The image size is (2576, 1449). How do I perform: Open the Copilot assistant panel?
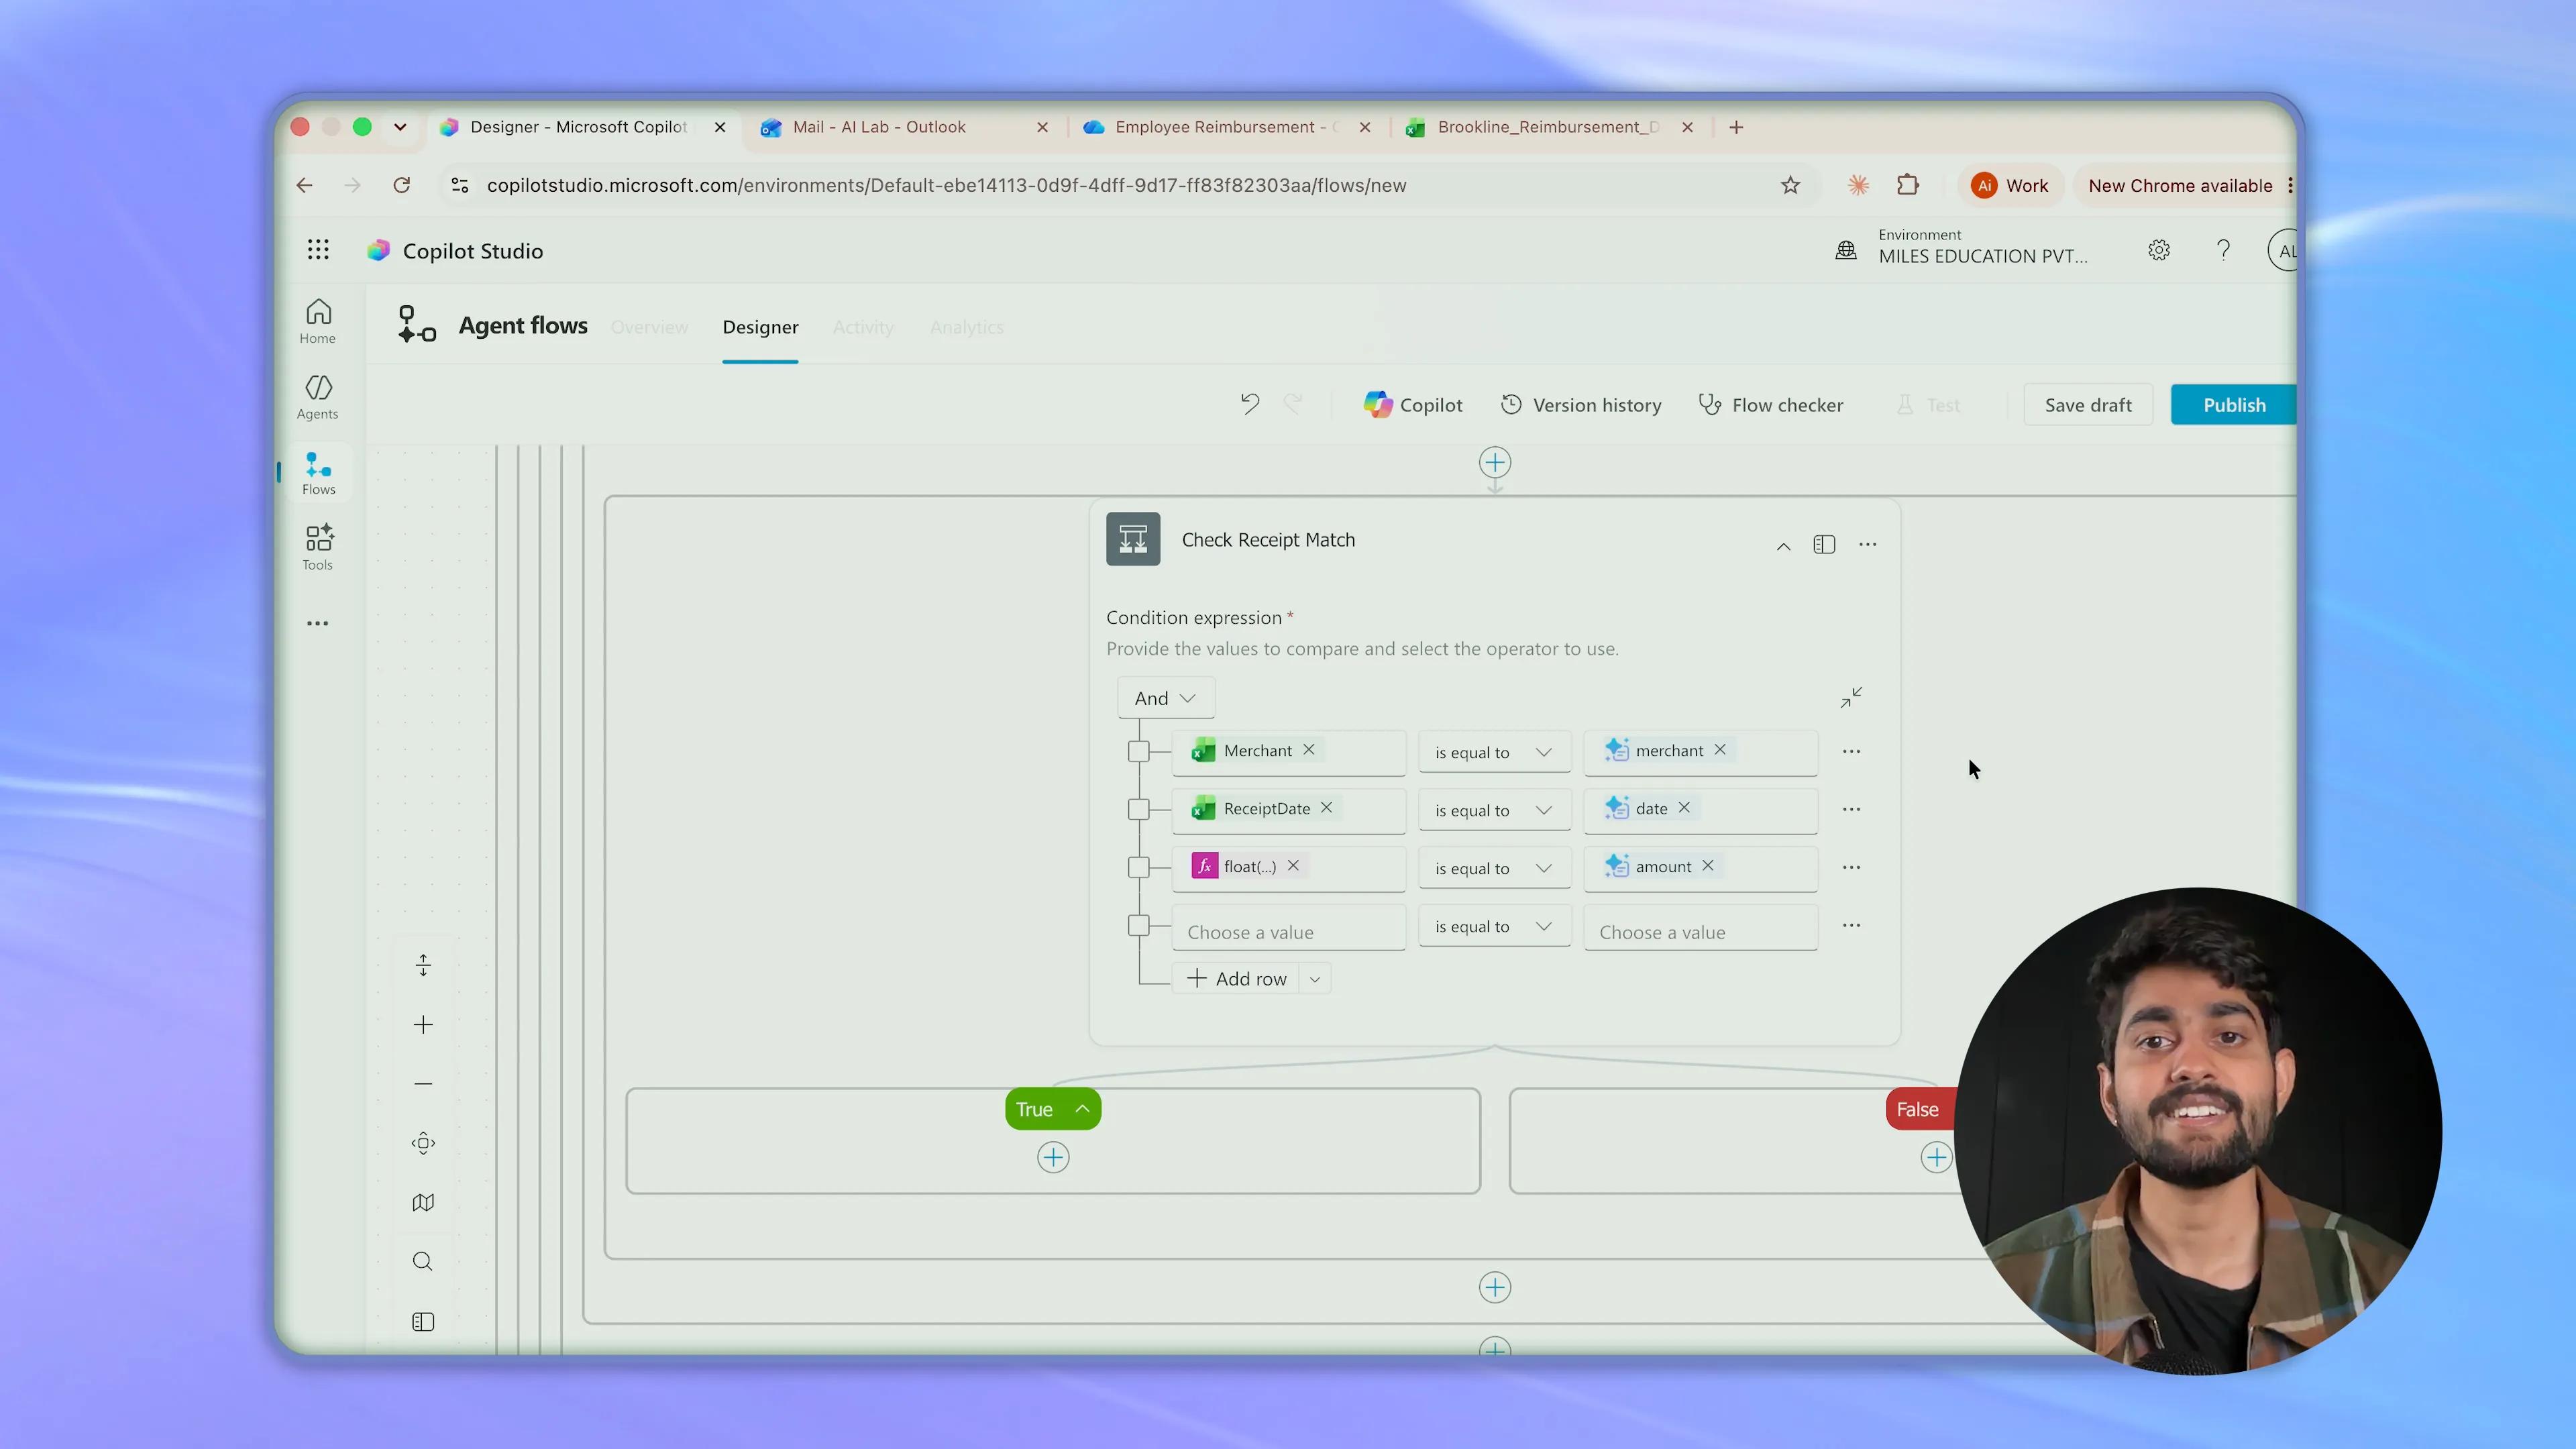pyautogui.click(x=1412, y=404)
